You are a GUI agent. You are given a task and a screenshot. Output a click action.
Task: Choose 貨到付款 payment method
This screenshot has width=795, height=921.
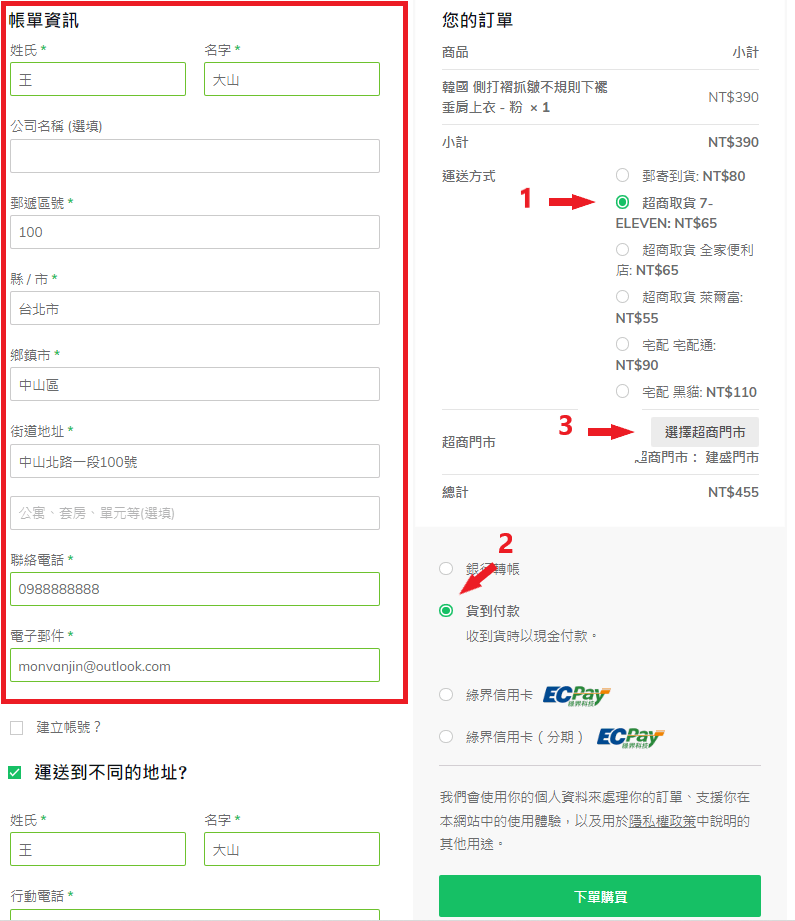(446, 611)
